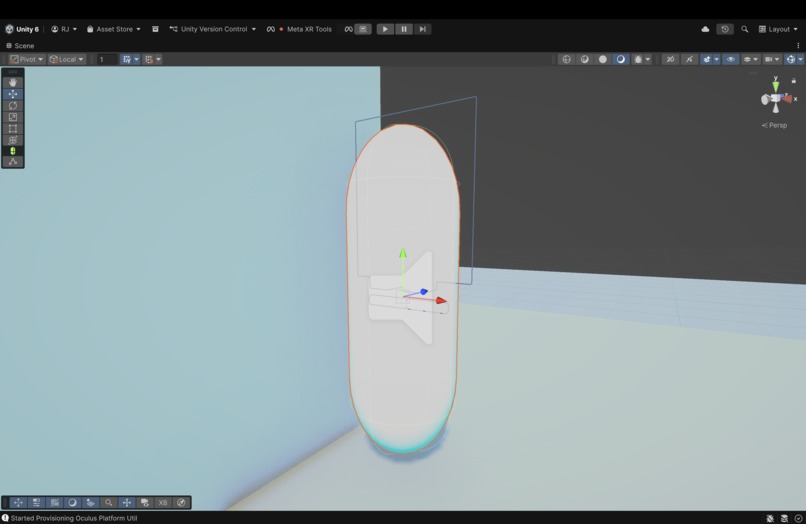Viewport: 806px width, 524px height.
Task: Open the Local handle rotation dropdown
Action: click(66, 59)
